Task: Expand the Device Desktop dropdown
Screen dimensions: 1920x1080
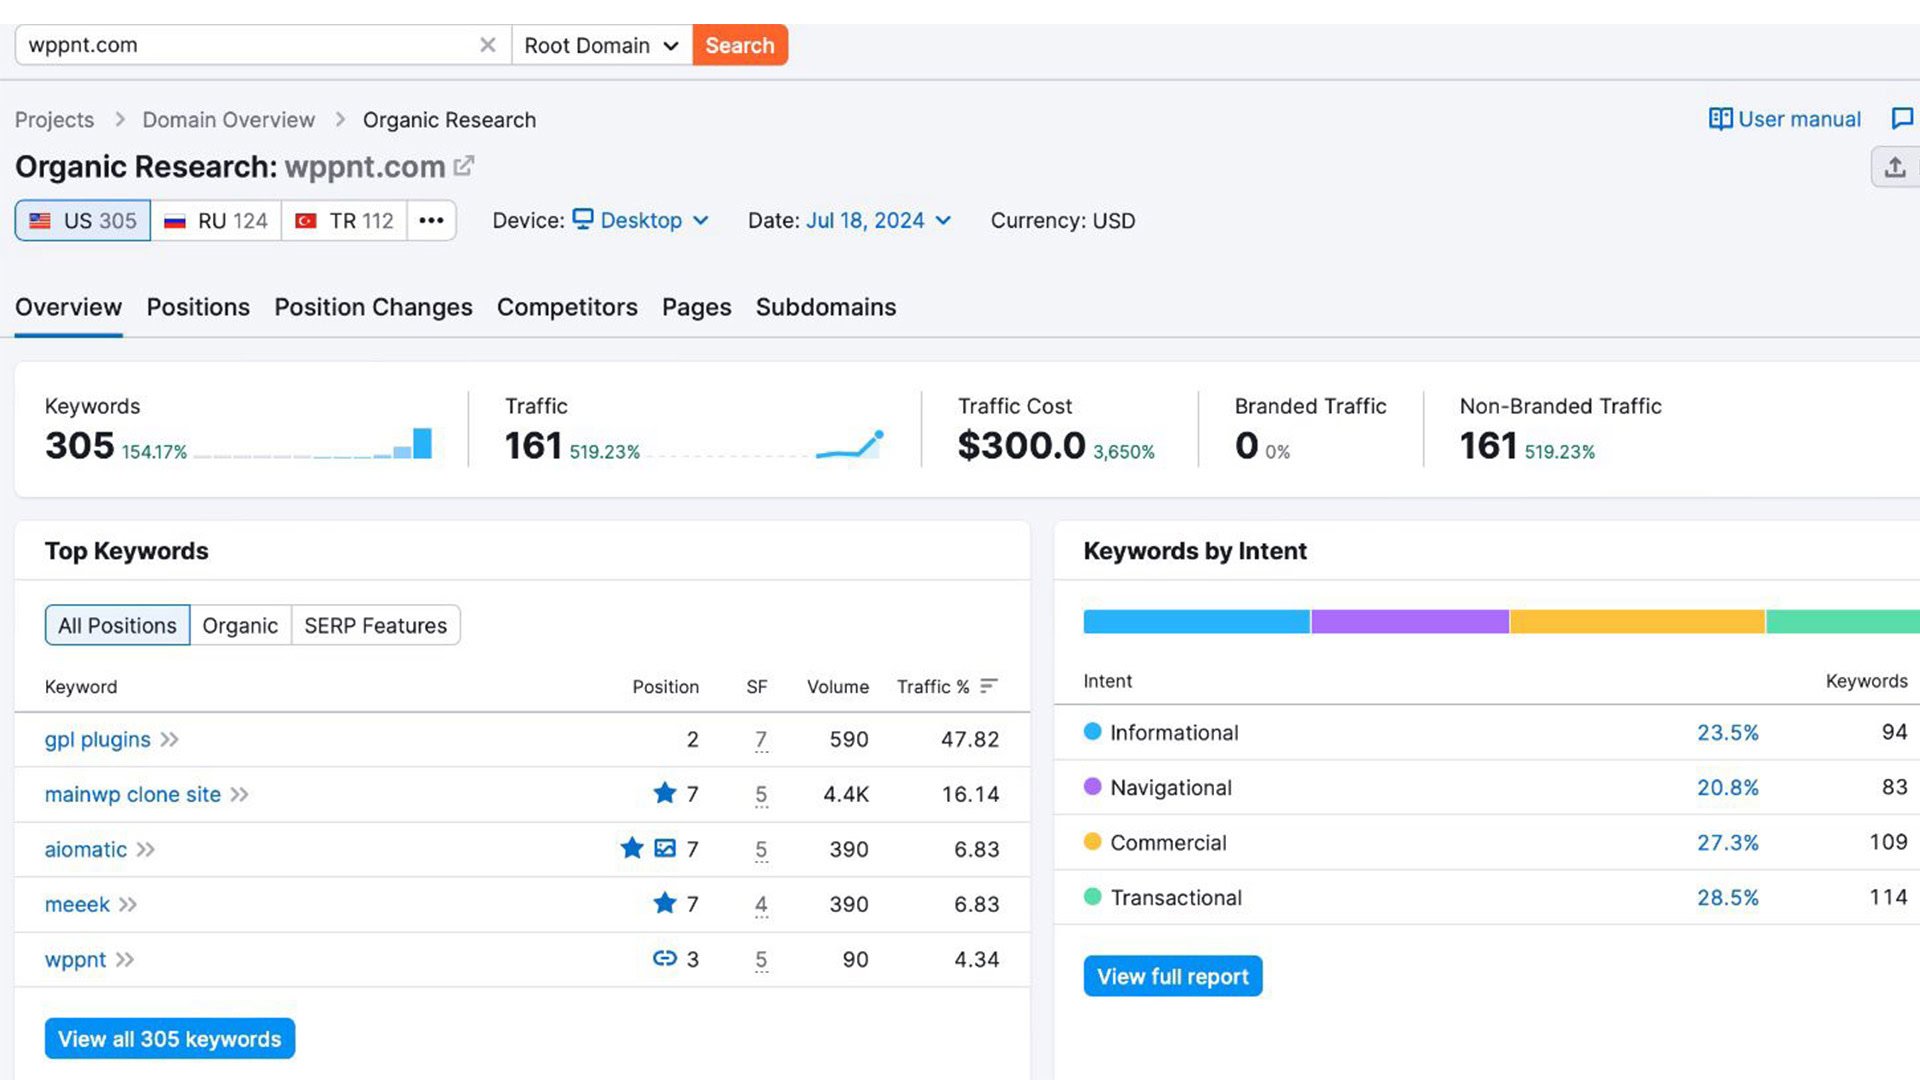Action: click(x=641, y=220)
